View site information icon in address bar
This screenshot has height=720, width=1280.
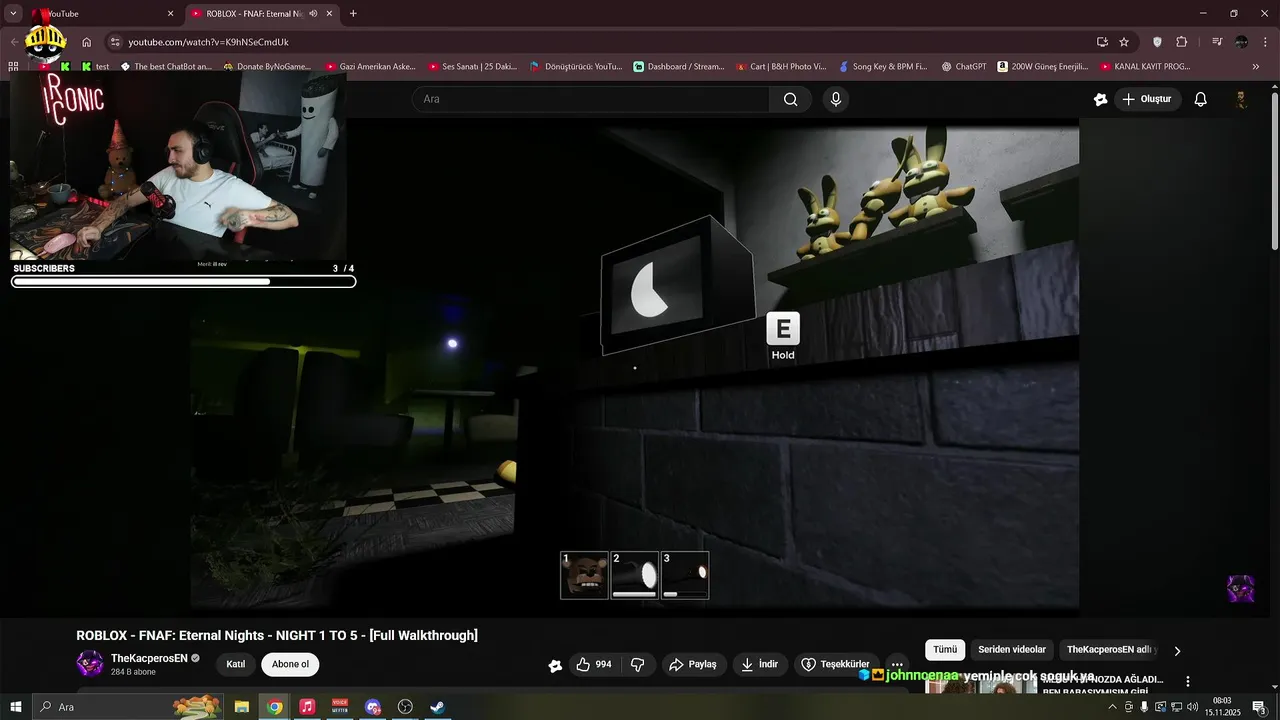115,42
